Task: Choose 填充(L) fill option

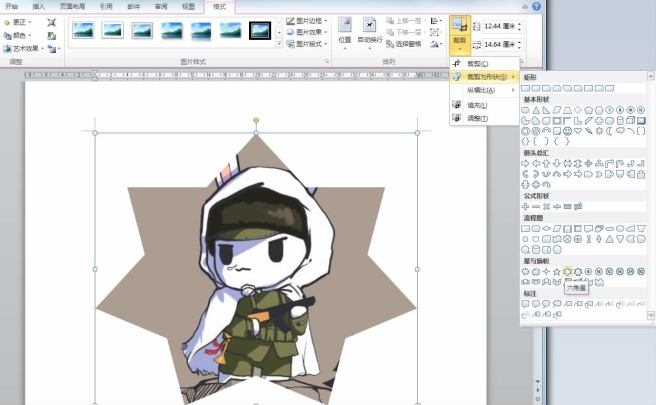Action: click(484, 105)
